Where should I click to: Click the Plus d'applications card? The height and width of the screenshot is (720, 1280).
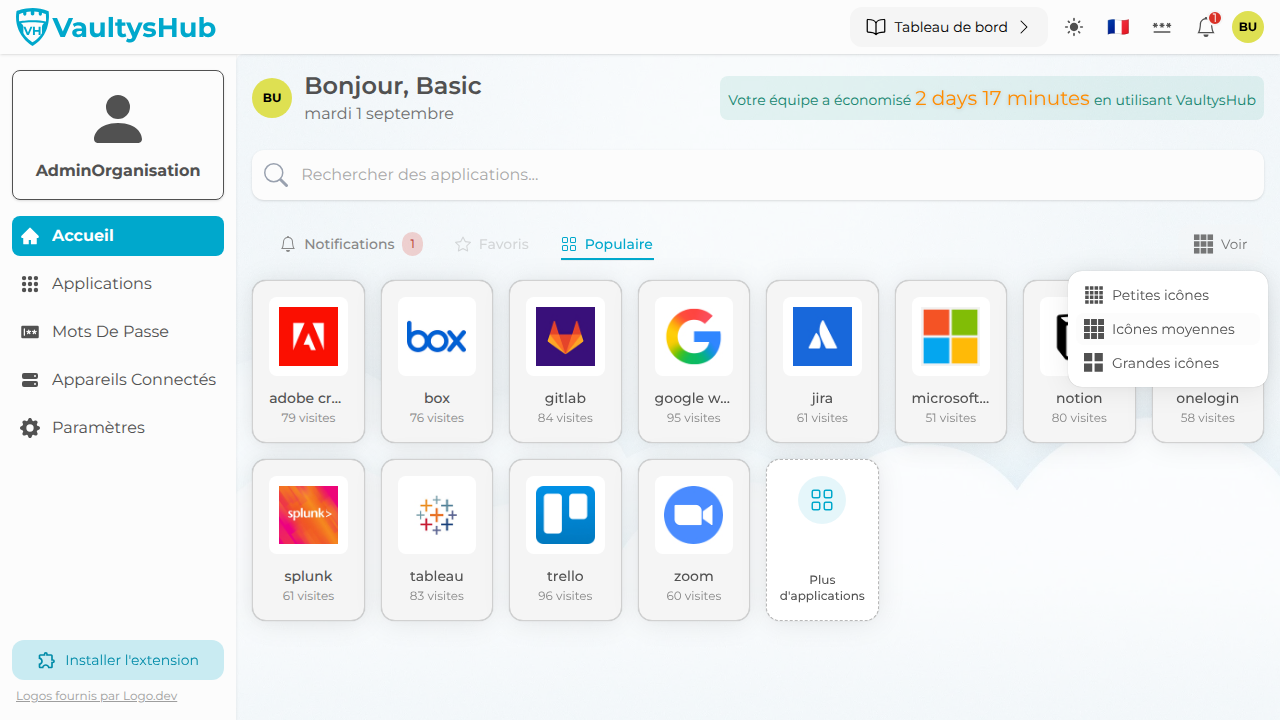(822, 540)
